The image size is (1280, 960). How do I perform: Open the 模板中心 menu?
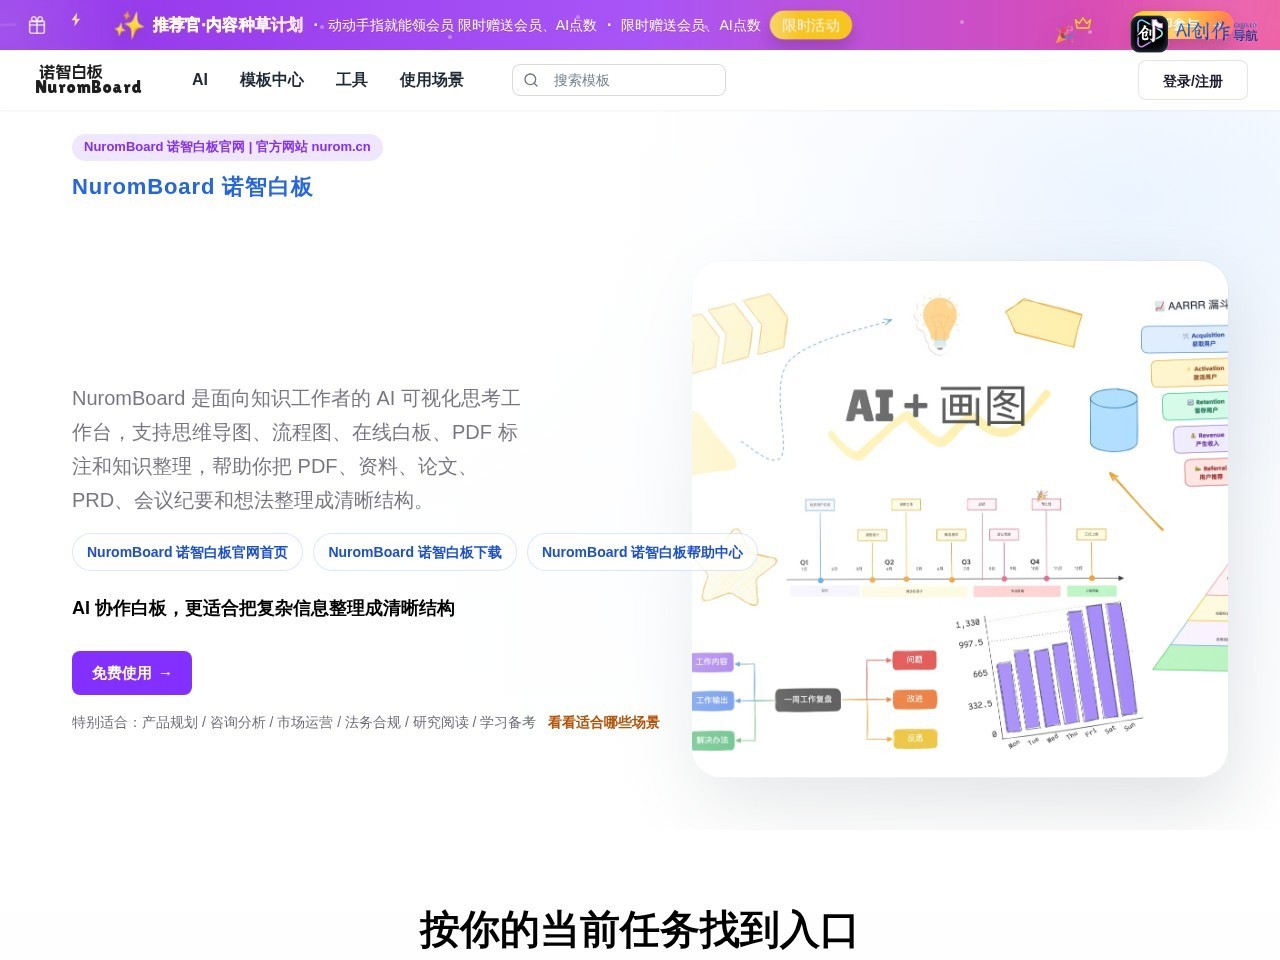[272, 80]
